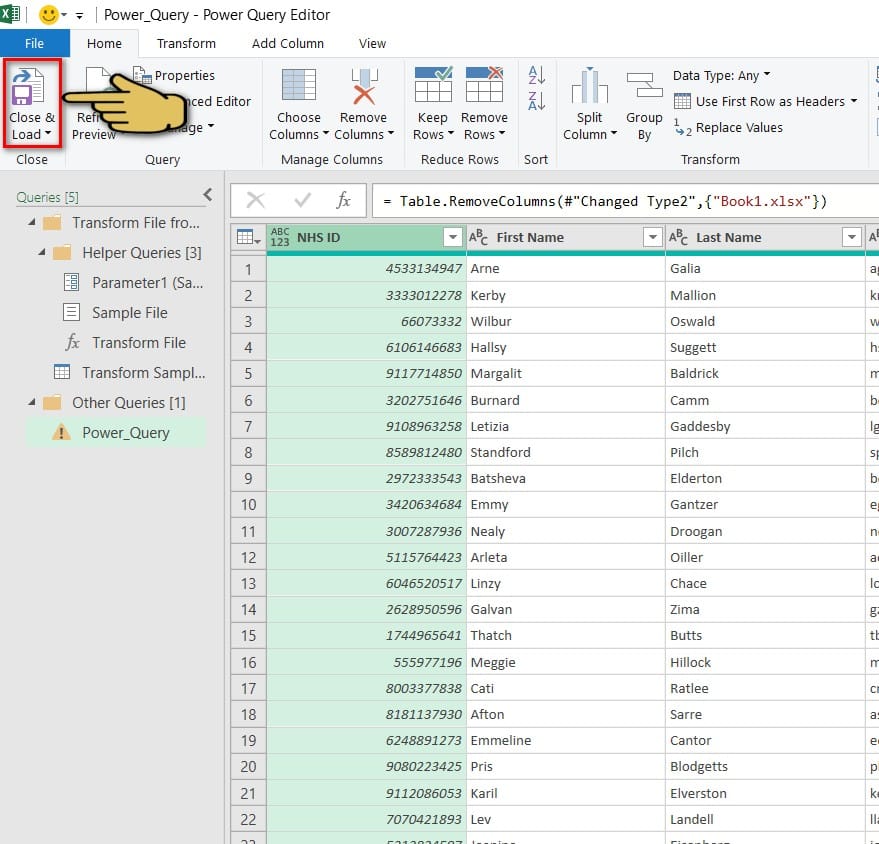The height and width of the screenshot is (844, 879).
Task: Click cell 4533134947 in NHS ID
Action: point(367,268)
